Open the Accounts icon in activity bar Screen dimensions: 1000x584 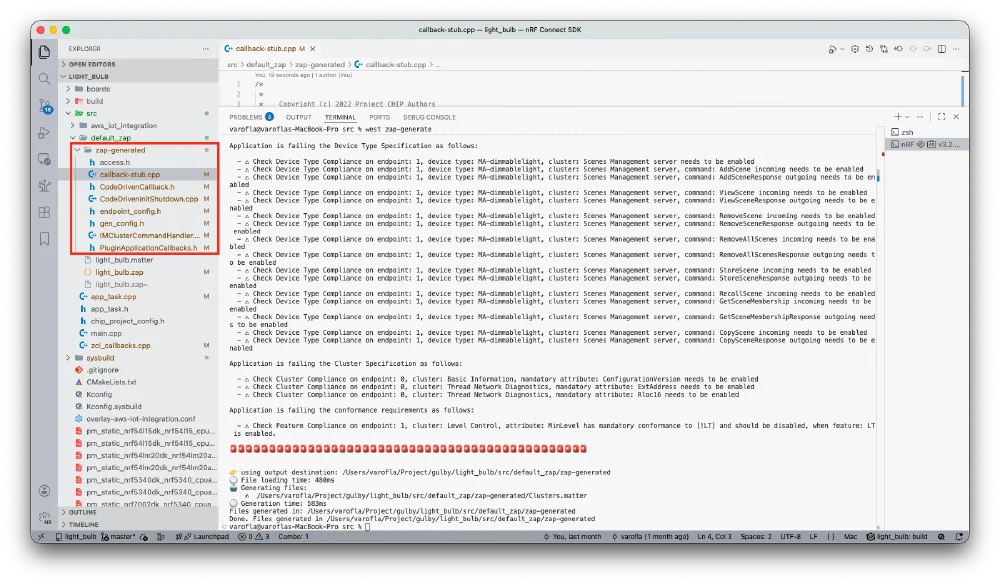[44, 491]
